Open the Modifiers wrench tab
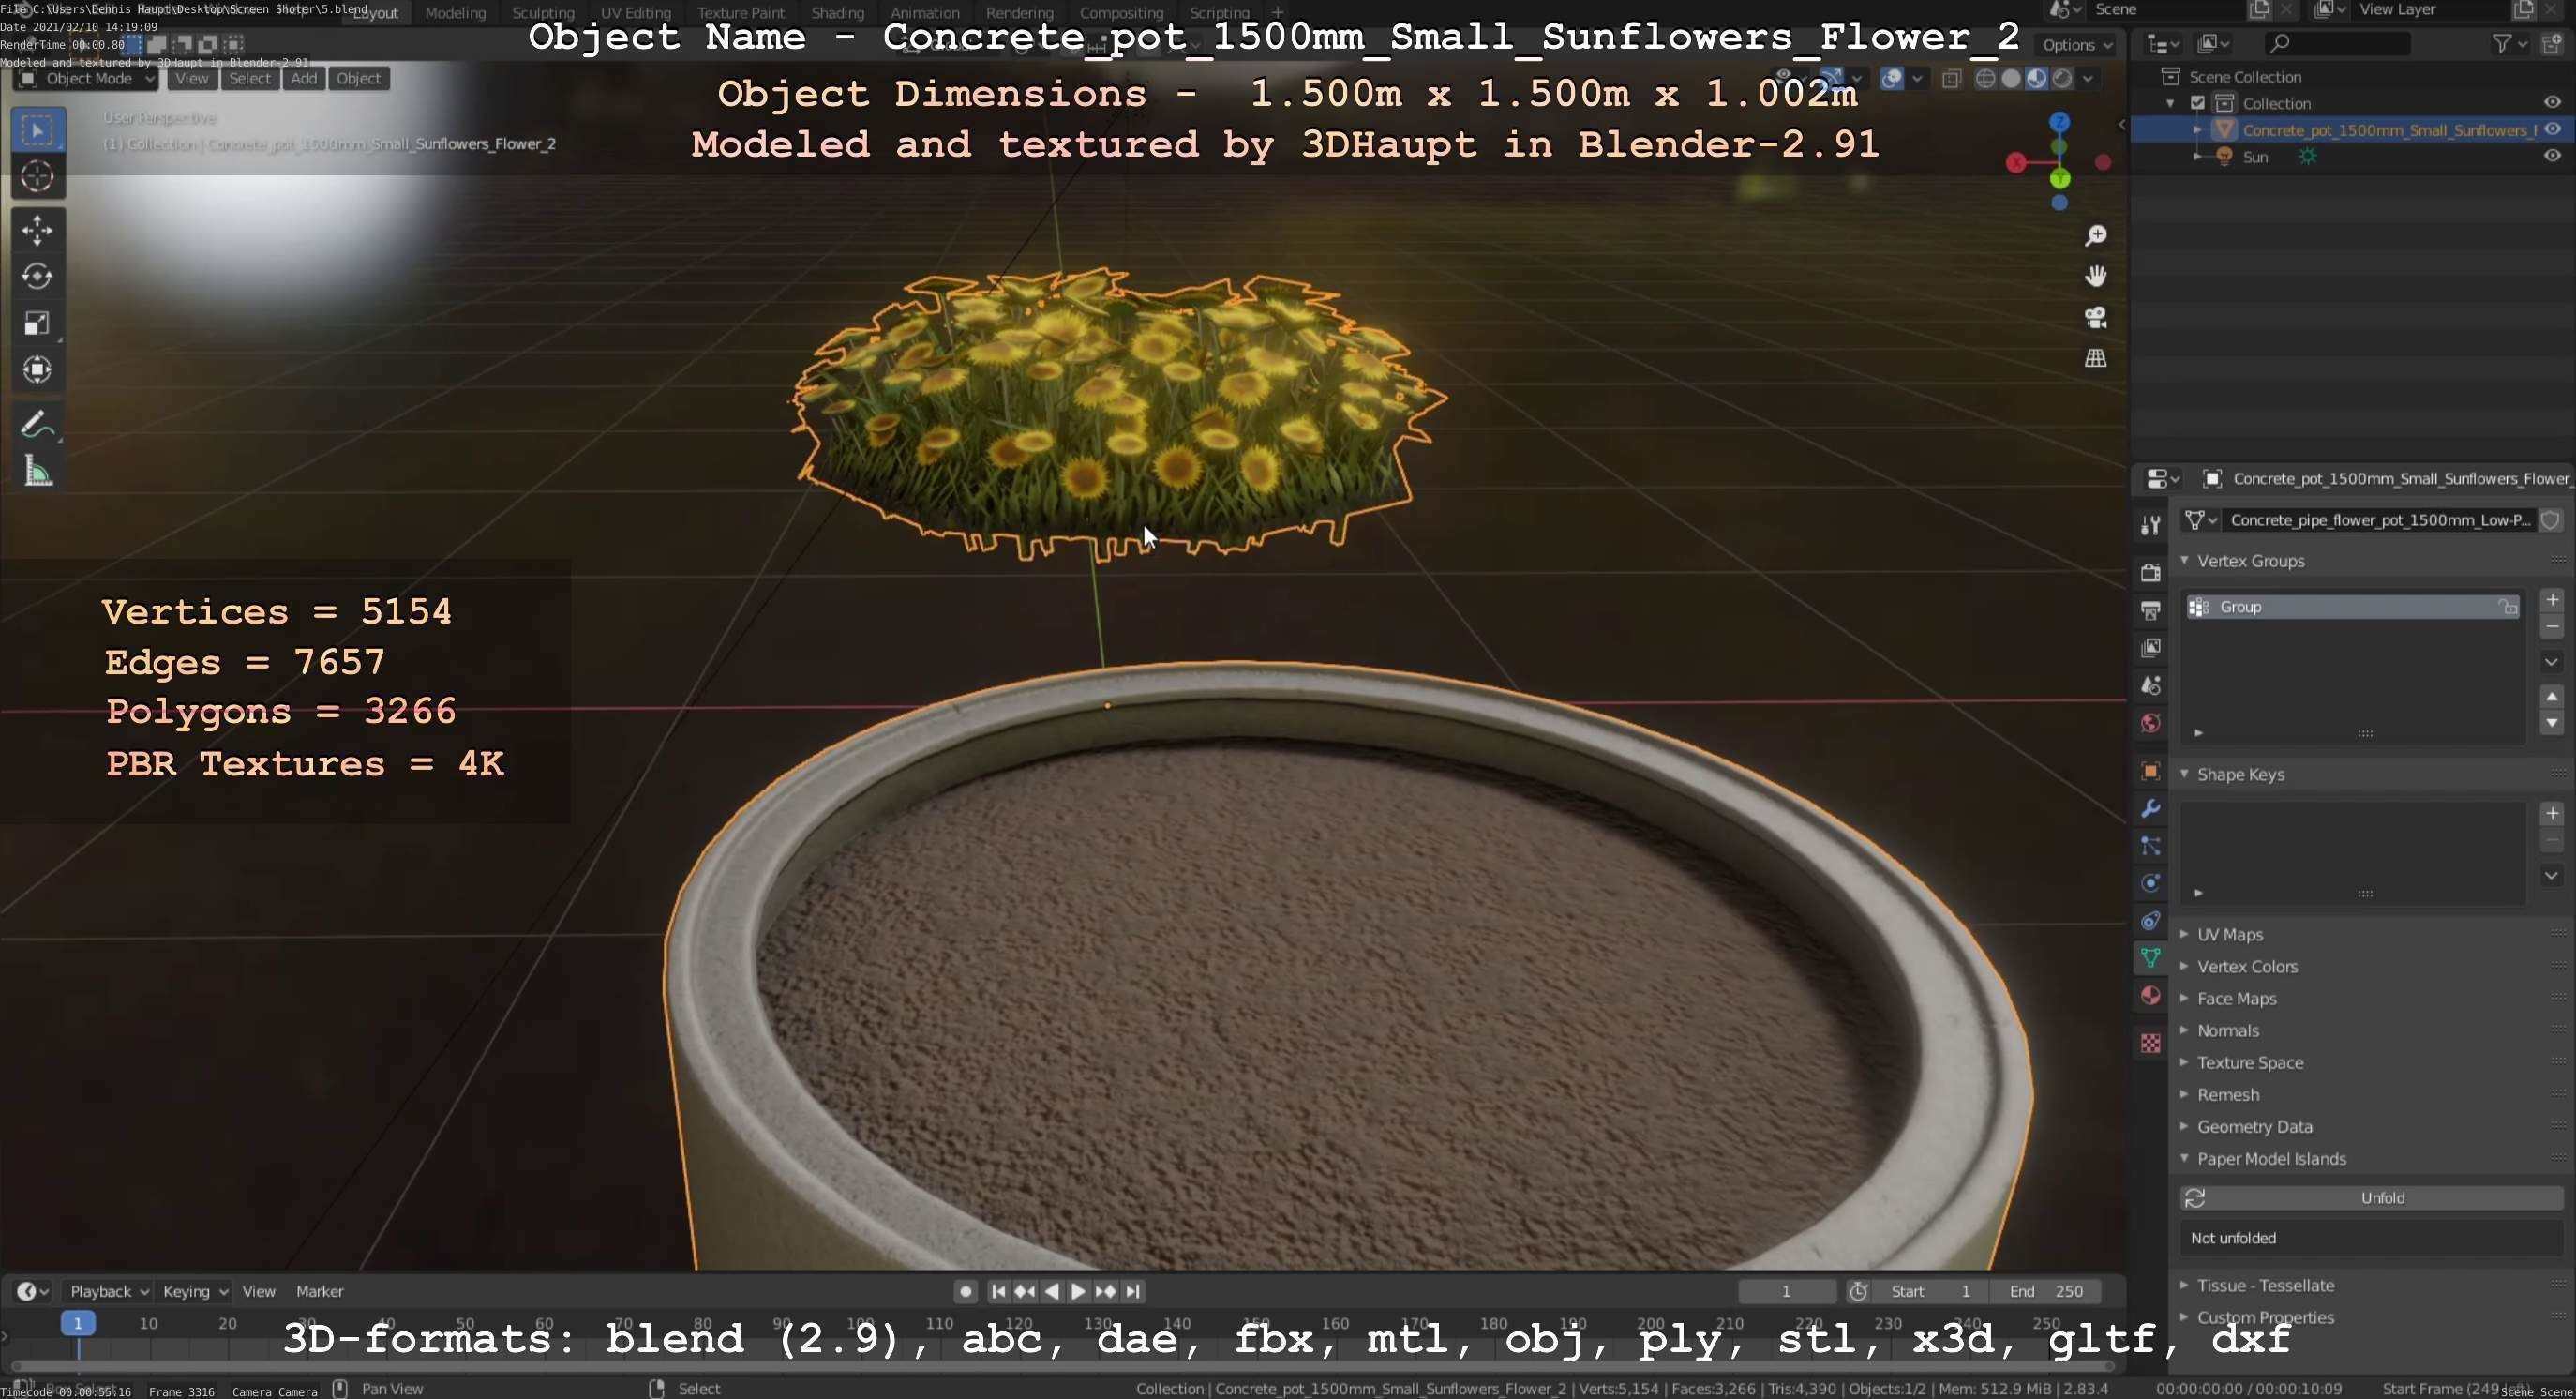 2150,808
